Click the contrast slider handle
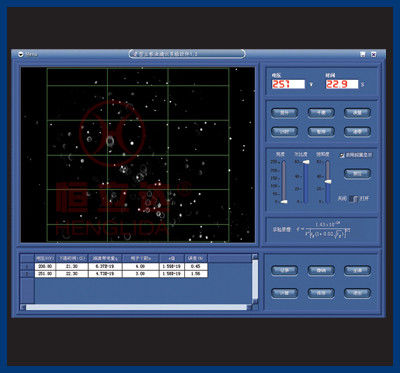The image size is (400, 373). coord(306,162)
